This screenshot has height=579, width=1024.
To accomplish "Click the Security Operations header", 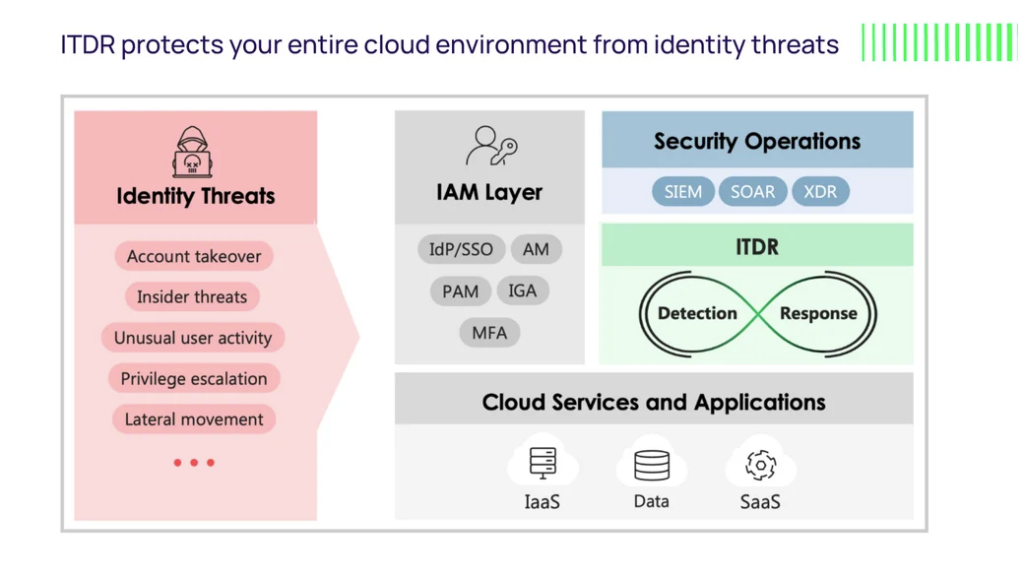I will pos(758,140).
